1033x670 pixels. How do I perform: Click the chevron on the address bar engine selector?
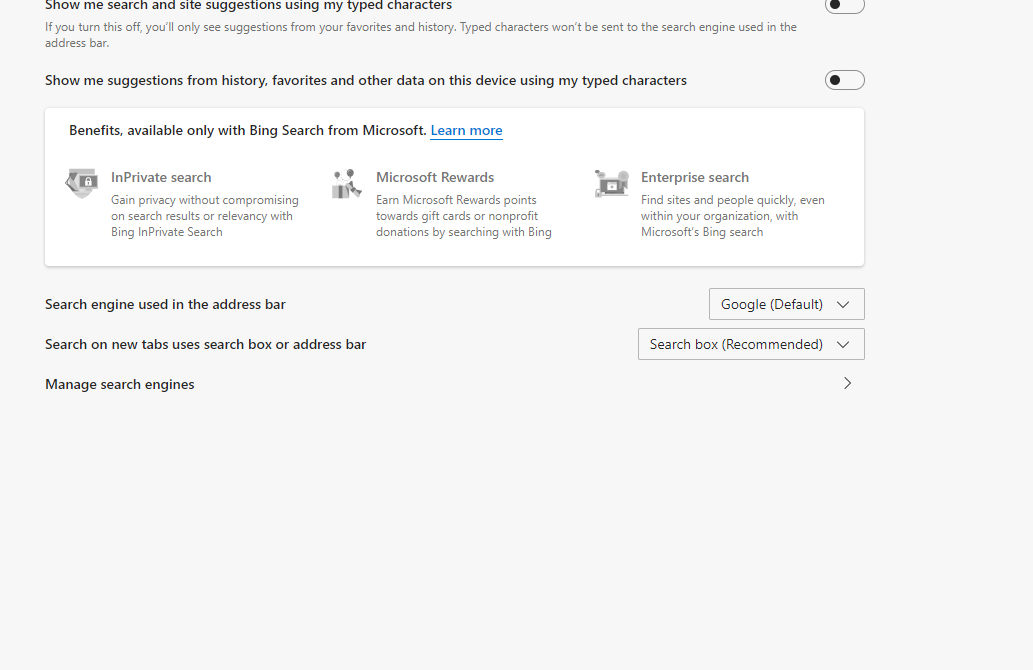842,304
